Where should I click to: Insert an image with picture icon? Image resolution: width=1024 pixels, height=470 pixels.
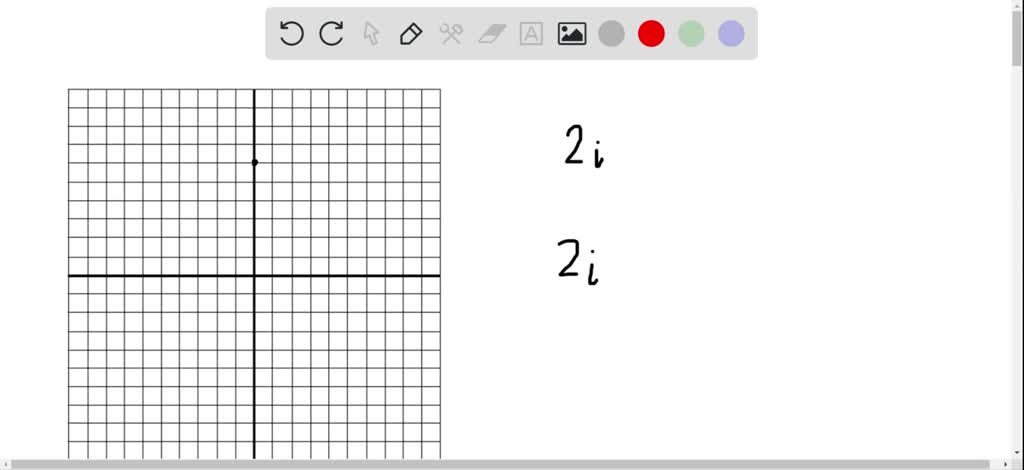(x=571, y=33)
